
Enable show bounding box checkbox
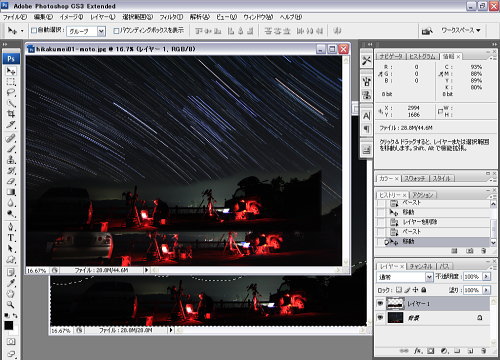tap(116, 31)
